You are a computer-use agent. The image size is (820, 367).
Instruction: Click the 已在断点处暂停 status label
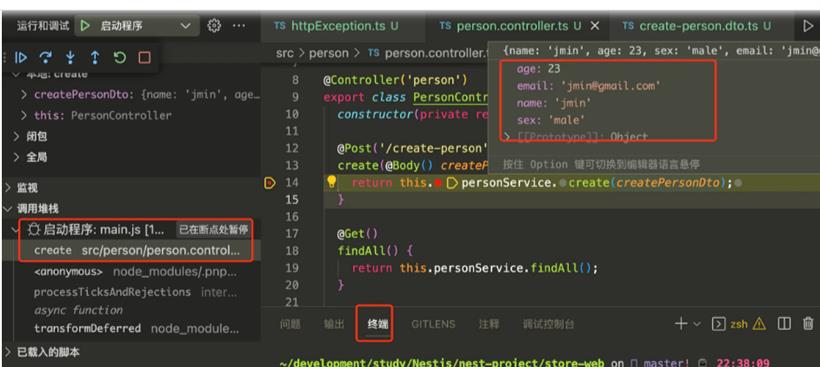tap(213, 229)
